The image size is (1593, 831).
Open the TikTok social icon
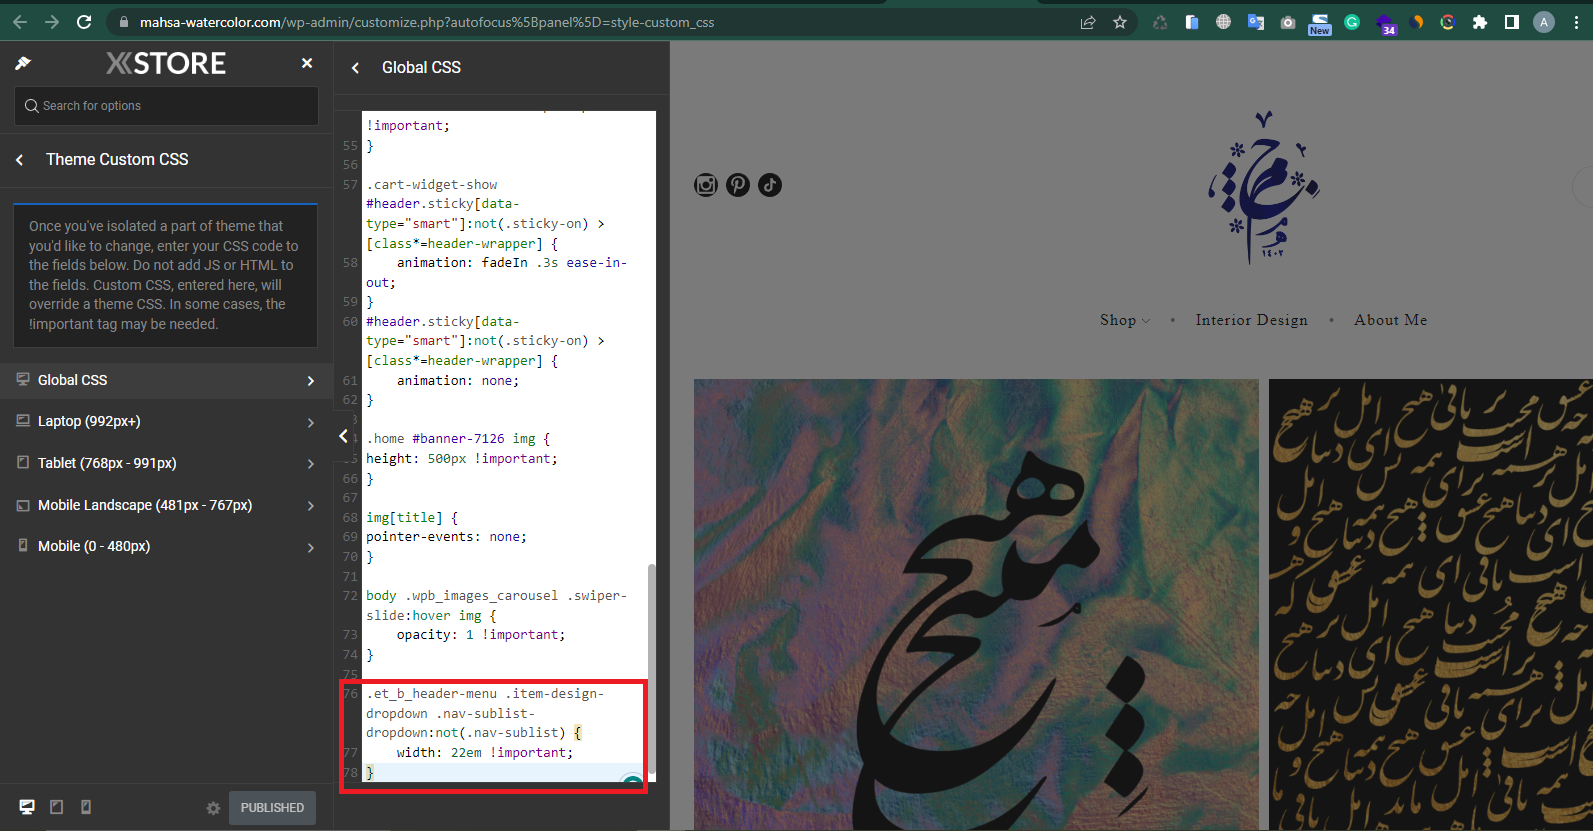click(x=770, y=185)
